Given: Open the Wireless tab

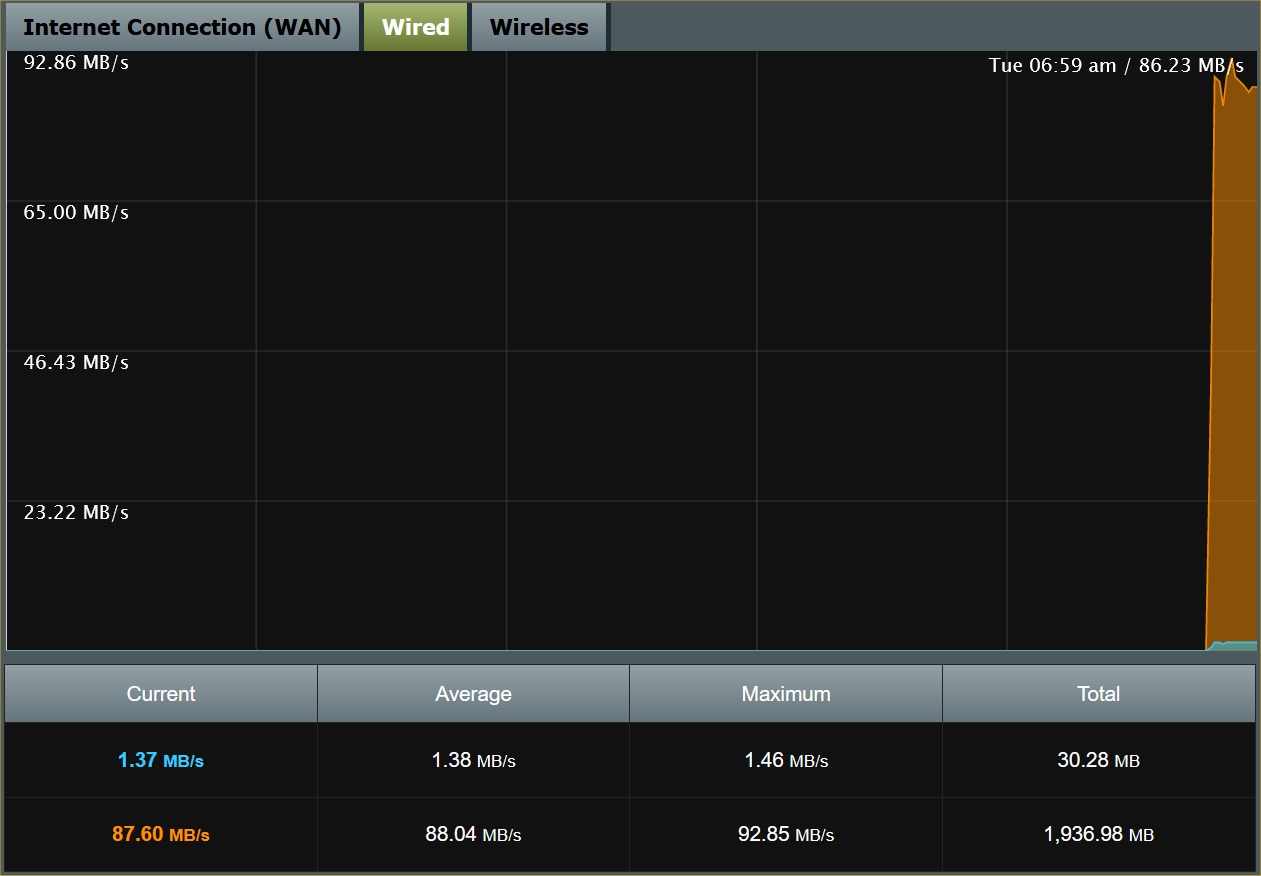Looking at the screenshot, I should [x=539, y=27].
